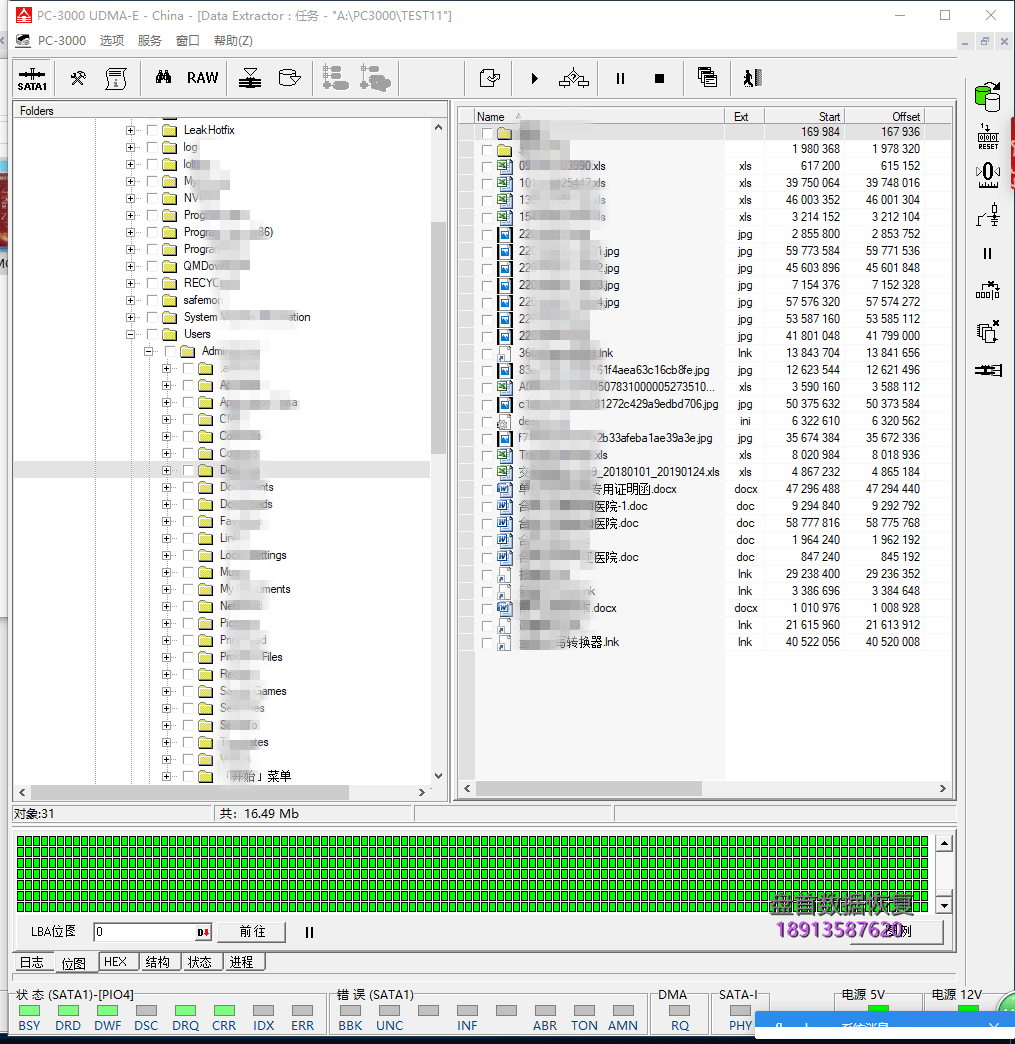Screen dimensions: 1015x1044
Task: Open the scroll script icon in toolbar
Action: (117, 79)
